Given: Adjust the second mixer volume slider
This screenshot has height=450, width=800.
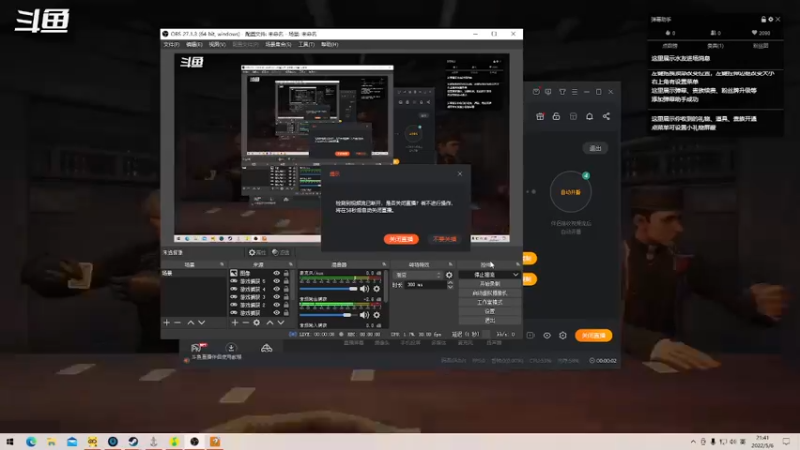Looking at the screenshot, I should coord(328,315).
